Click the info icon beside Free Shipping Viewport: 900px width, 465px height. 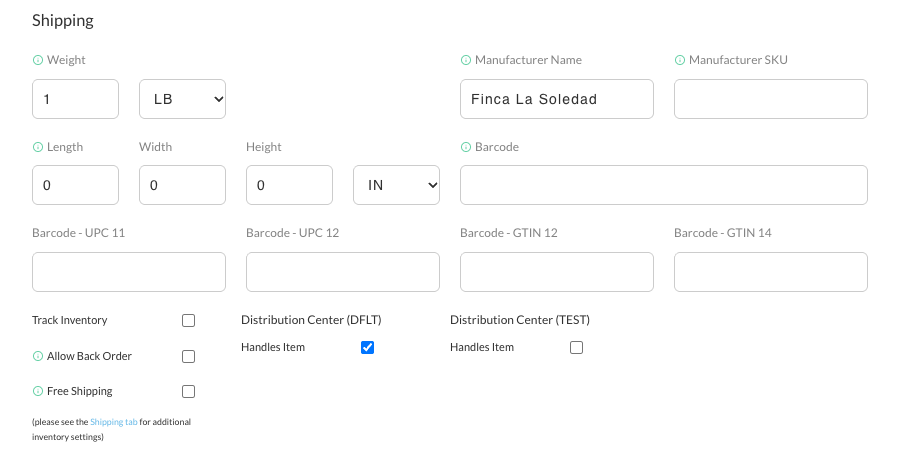tap(38, 391)
